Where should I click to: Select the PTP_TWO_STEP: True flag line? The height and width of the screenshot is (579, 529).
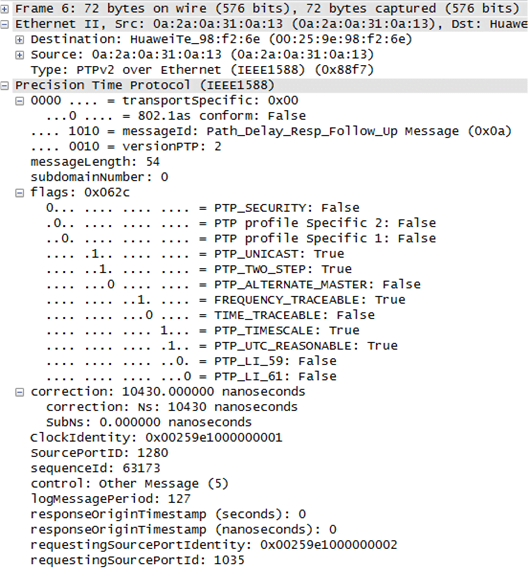pyautogui.click(x=199, y=269)
